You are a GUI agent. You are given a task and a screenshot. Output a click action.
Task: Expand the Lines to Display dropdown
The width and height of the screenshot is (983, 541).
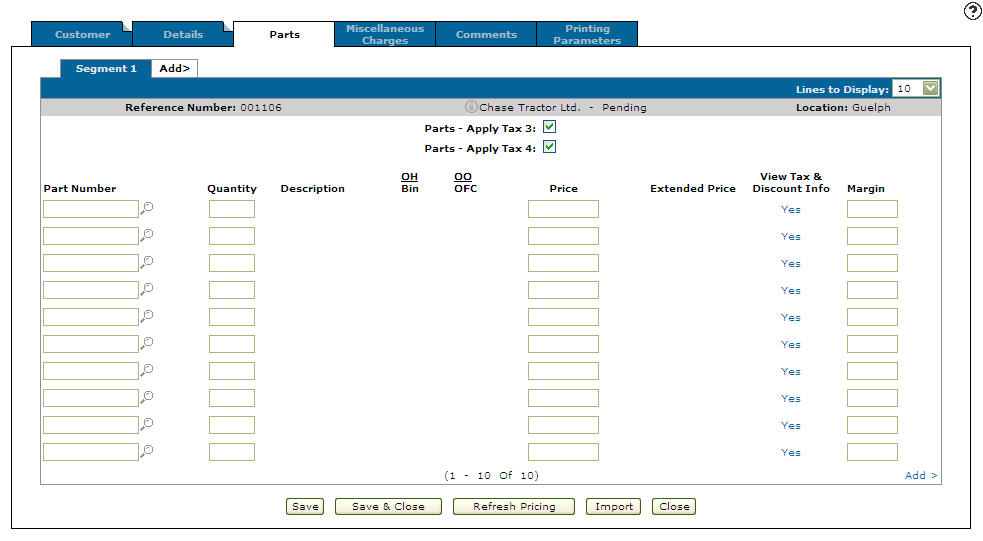click(931, 89)
